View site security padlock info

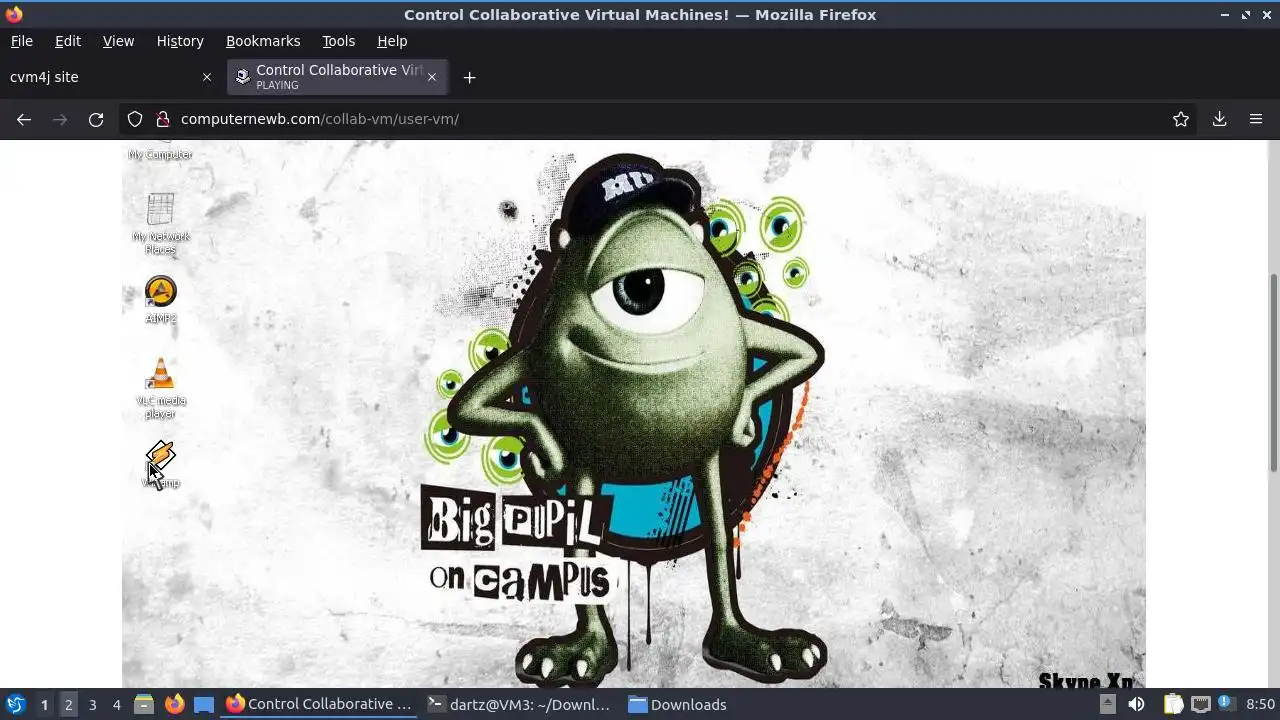[x=162, y=119]
